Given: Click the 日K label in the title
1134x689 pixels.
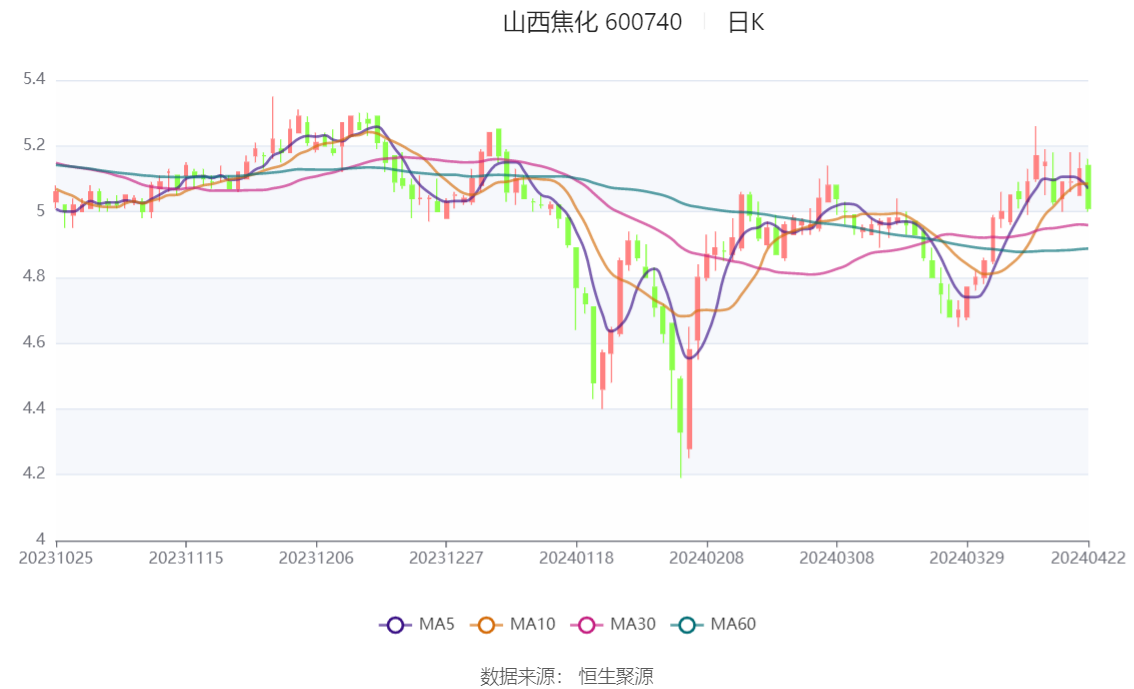Looking at the screenshot, I should pyautogui.click(x=746, y=22).
